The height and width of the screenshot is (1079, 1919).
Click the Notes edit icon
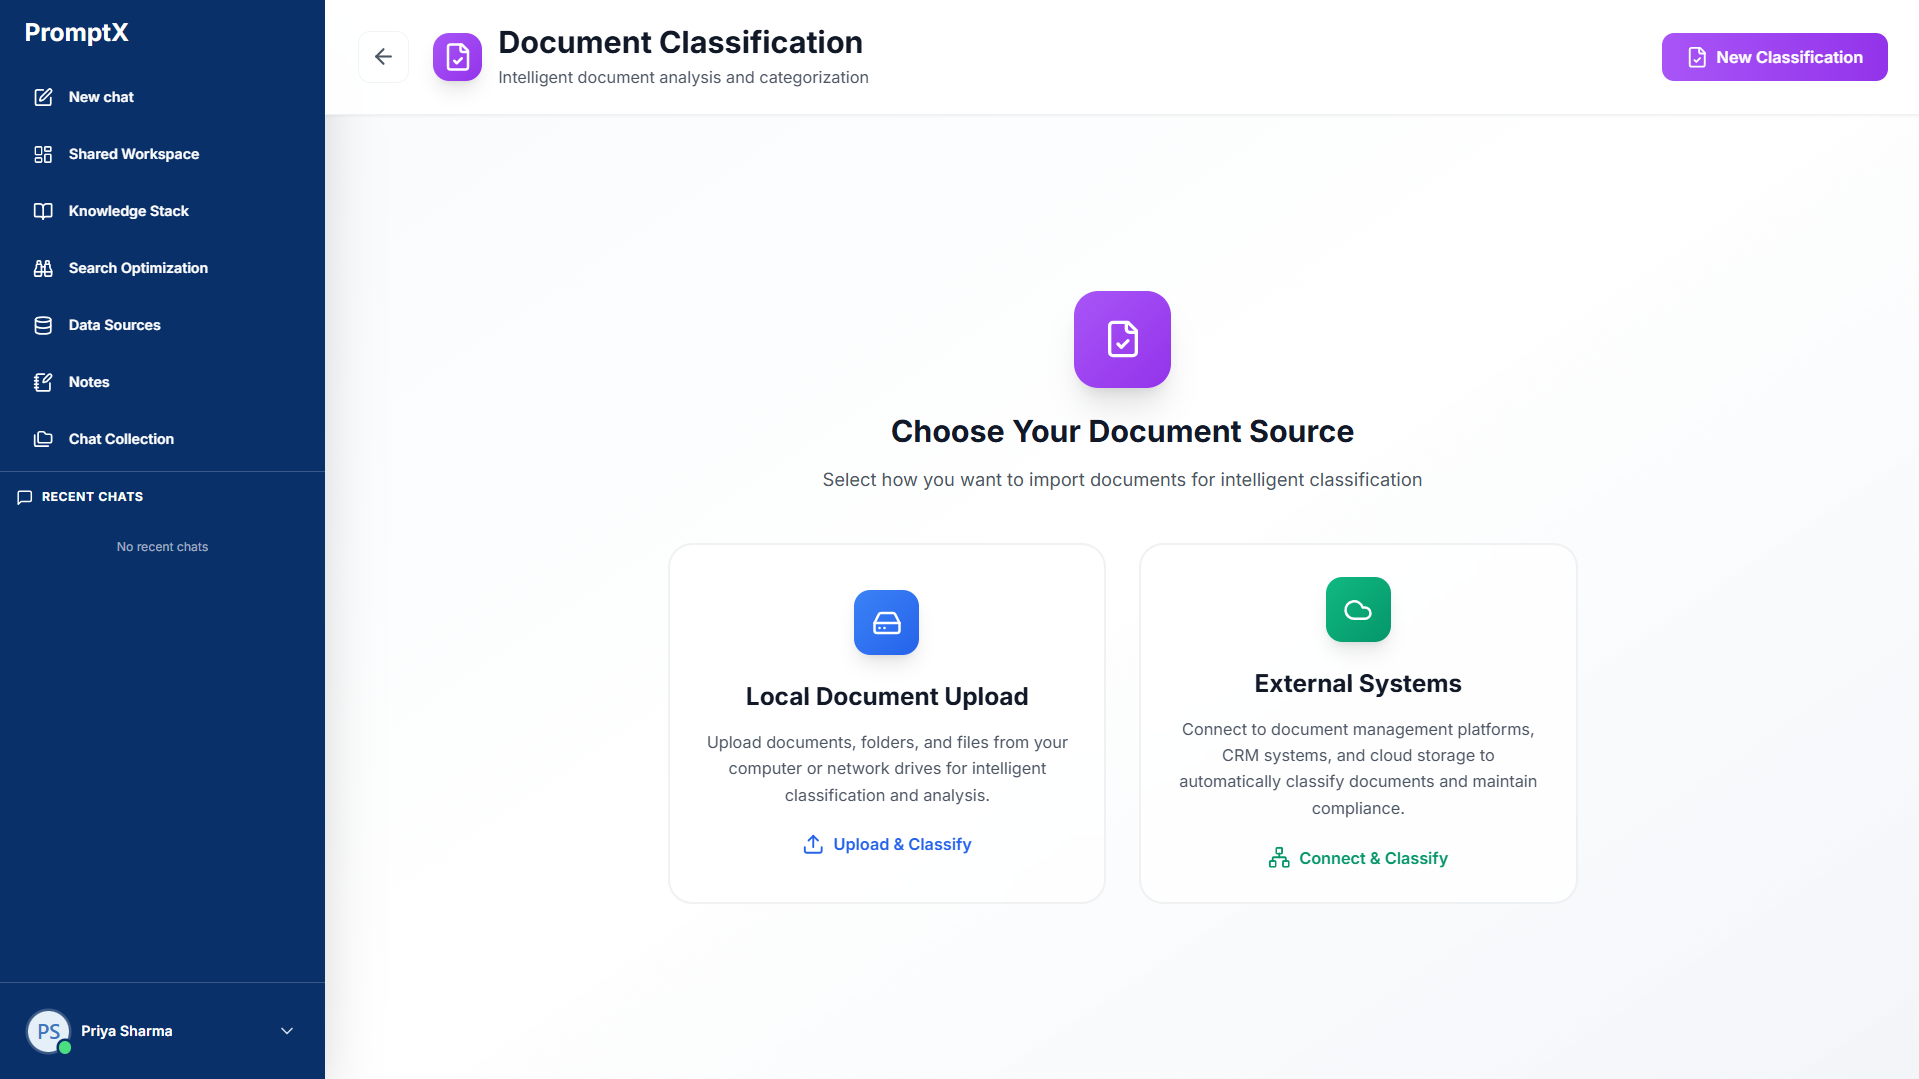43,382
